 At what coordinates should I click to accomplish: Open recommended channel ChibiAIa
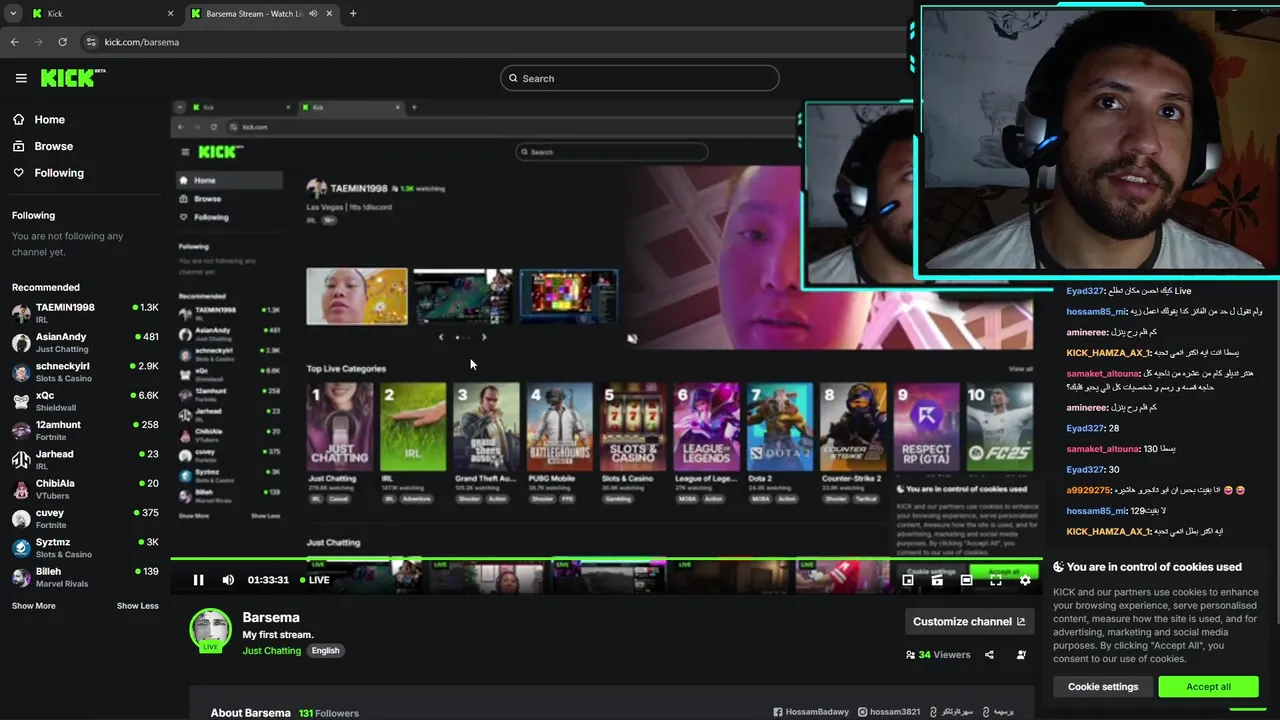pyautogui.click(x=85, y=488)
